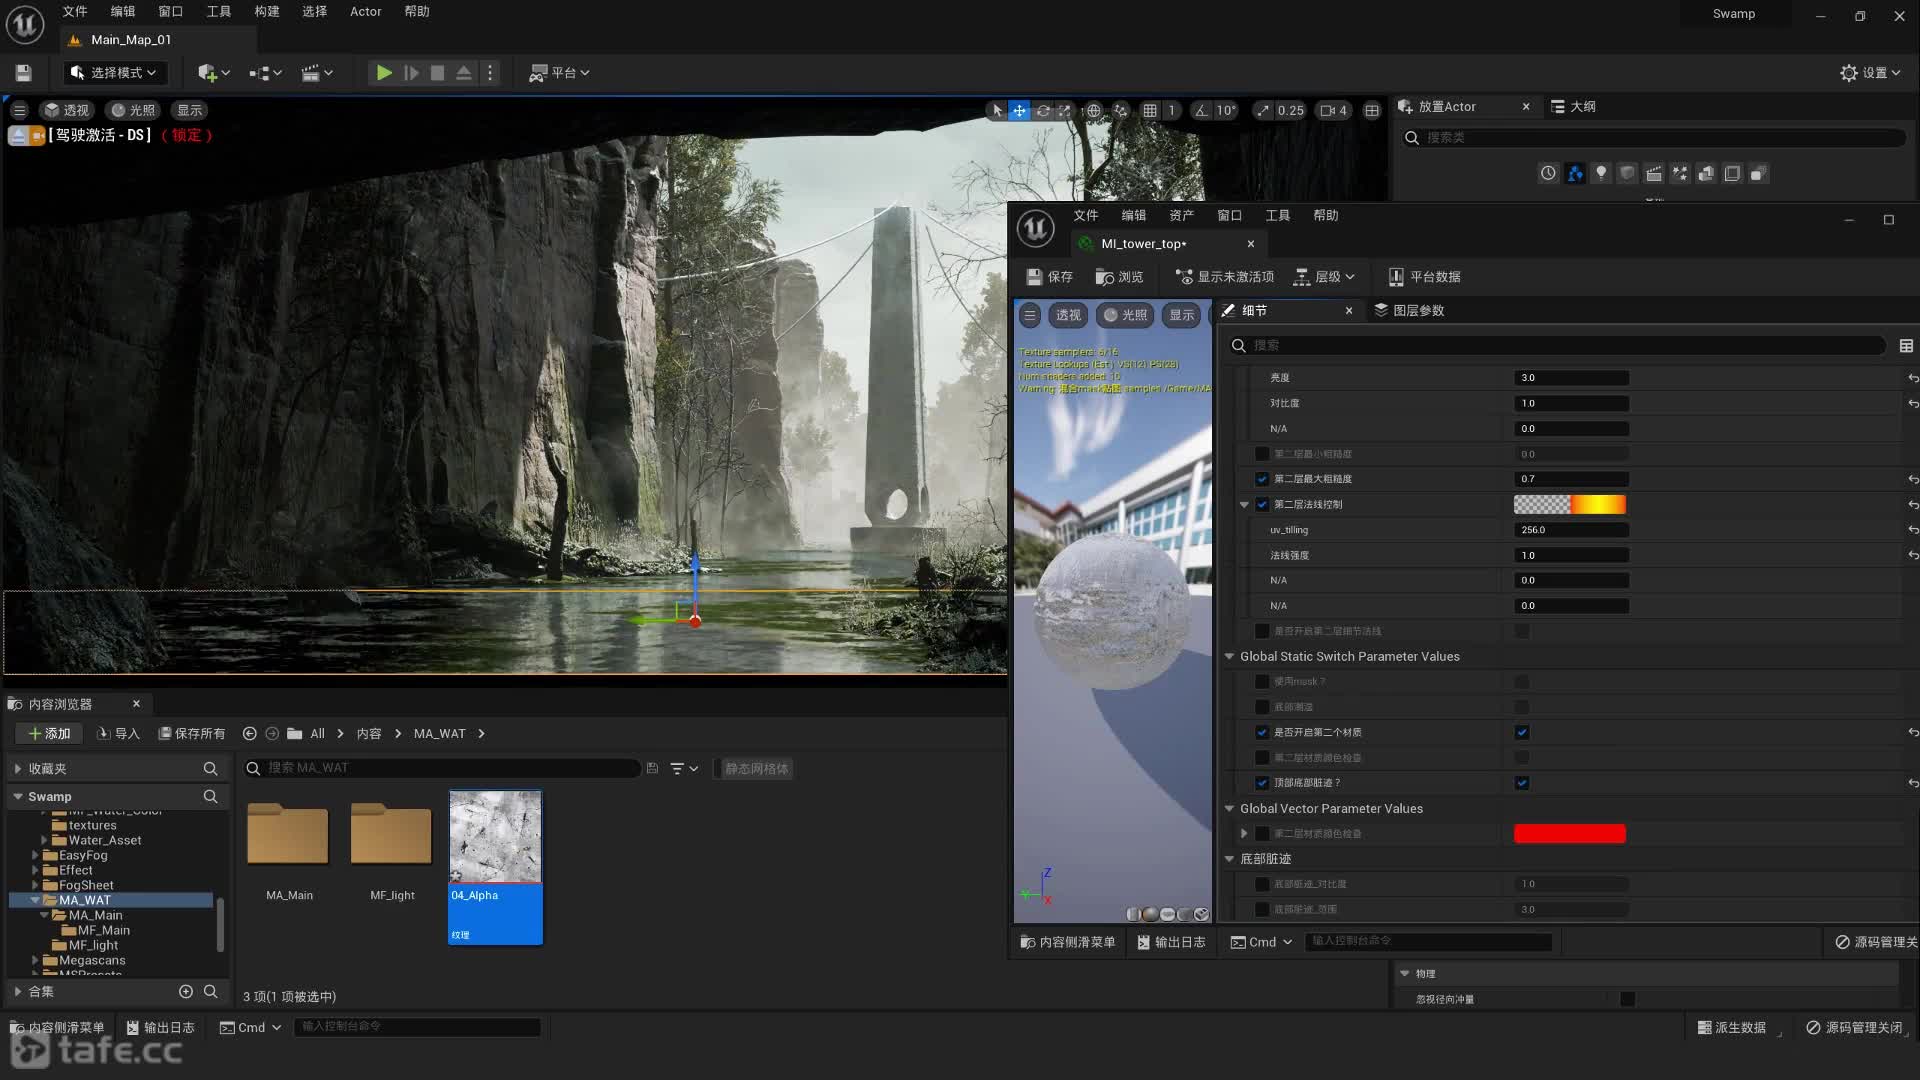Open the 选择模式 dropdown
This screenshot has height=1080, width=1920.
(113, 73)
